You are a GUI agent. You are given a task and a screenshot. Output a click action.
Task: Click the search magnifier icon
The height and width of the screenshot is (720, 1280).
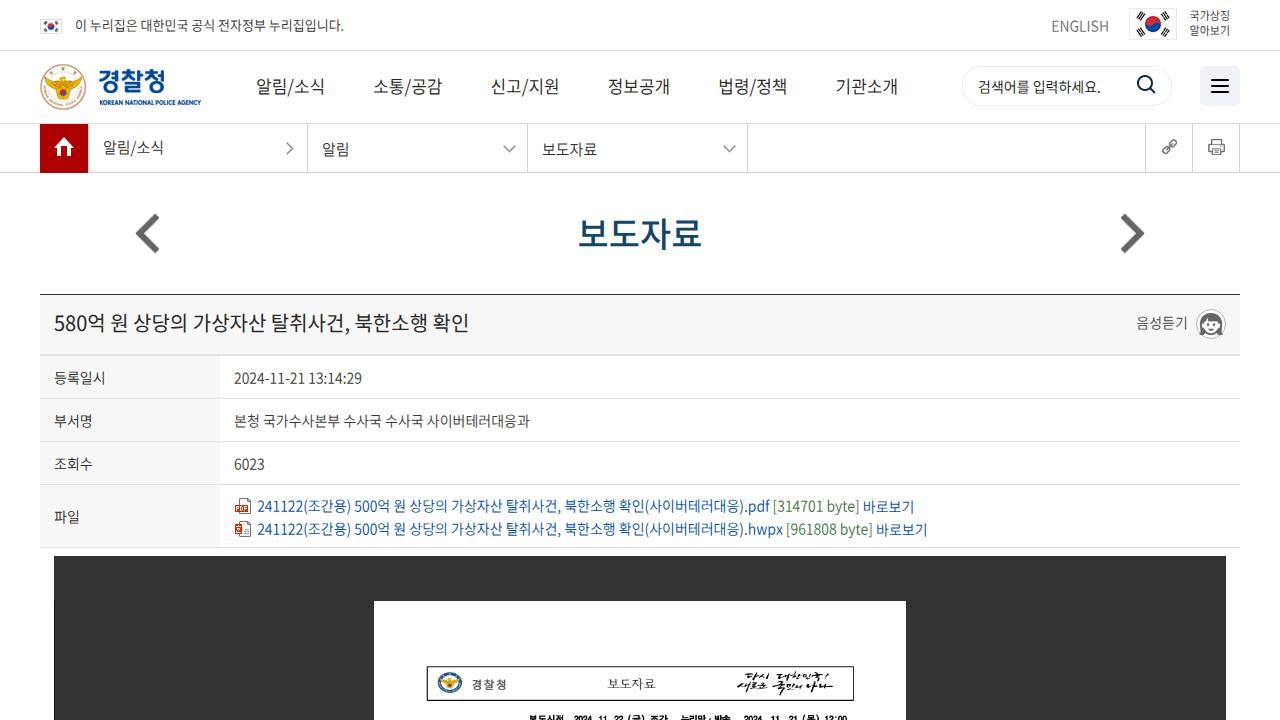click(x=1146, y=85)
